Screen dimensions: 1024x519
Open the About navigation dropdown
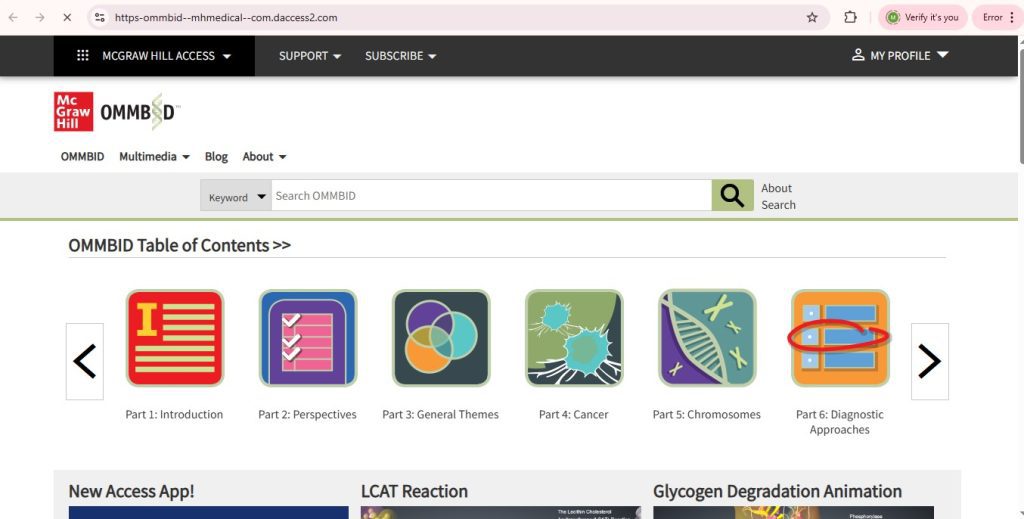pyautogui.click(x=264, y=157)
